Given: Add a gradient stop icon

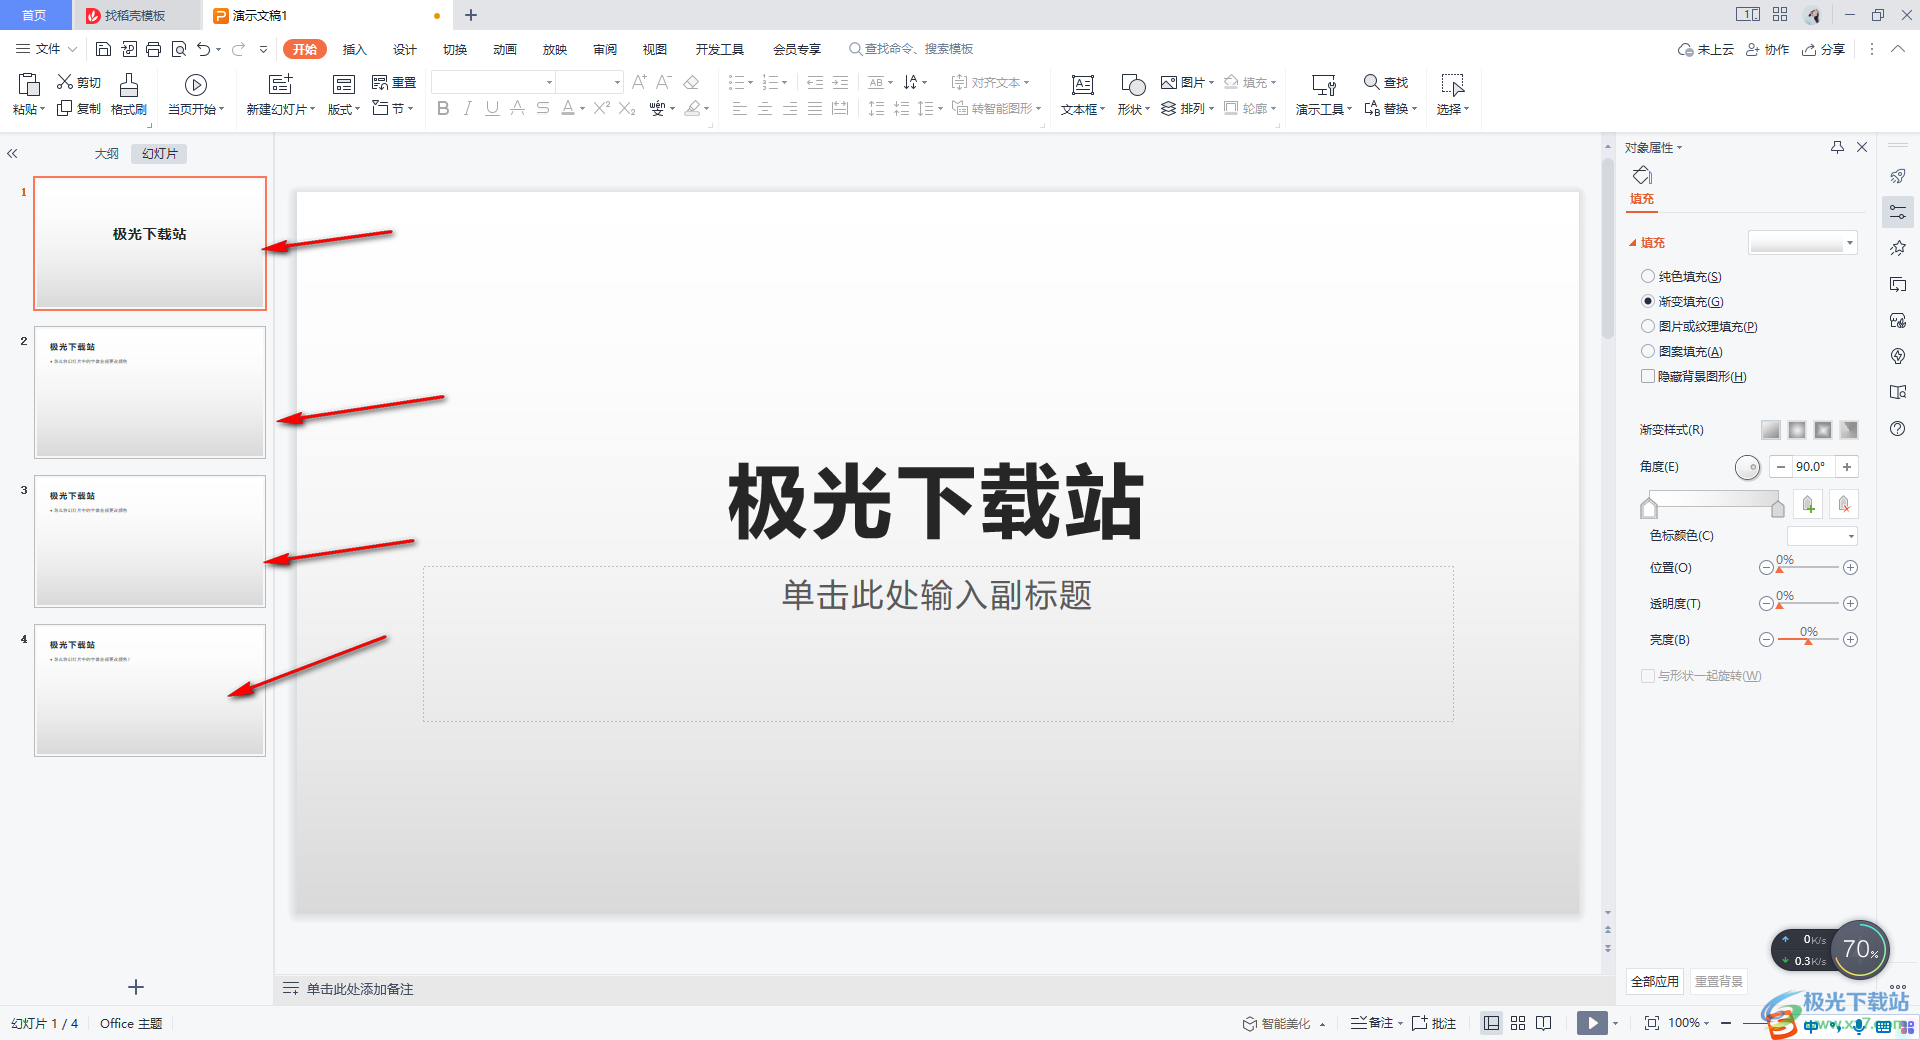Looking at the screenshot, I should click(1808, 504).
